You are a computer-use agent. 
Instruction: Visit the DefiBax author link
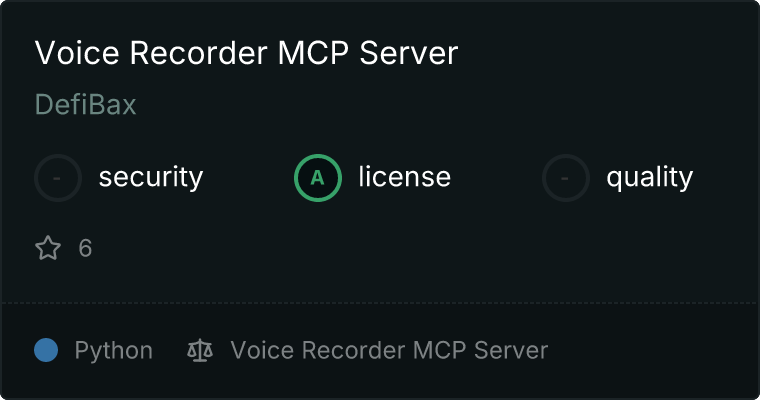pyautogui.click(x=85, y=105)
